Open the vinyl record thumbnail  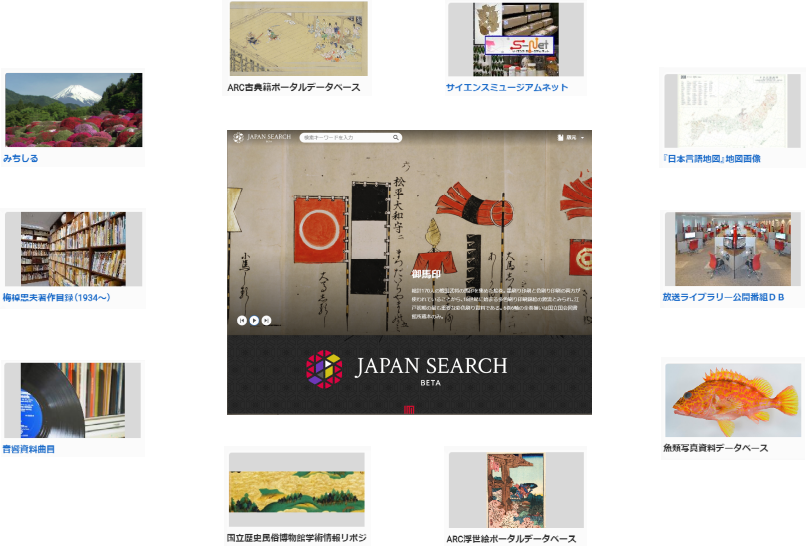[72, 401]
